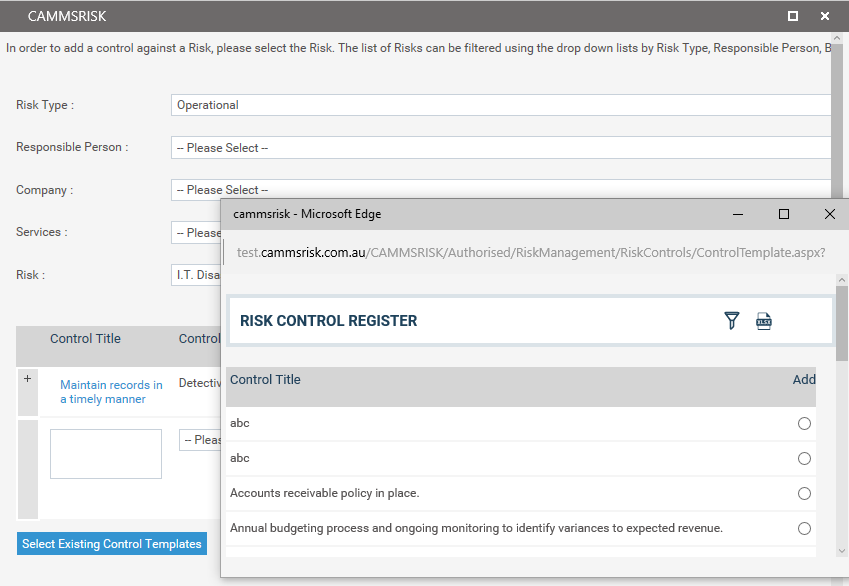Click the Annual budgeting process control text
849x586 pixels.
476,528
